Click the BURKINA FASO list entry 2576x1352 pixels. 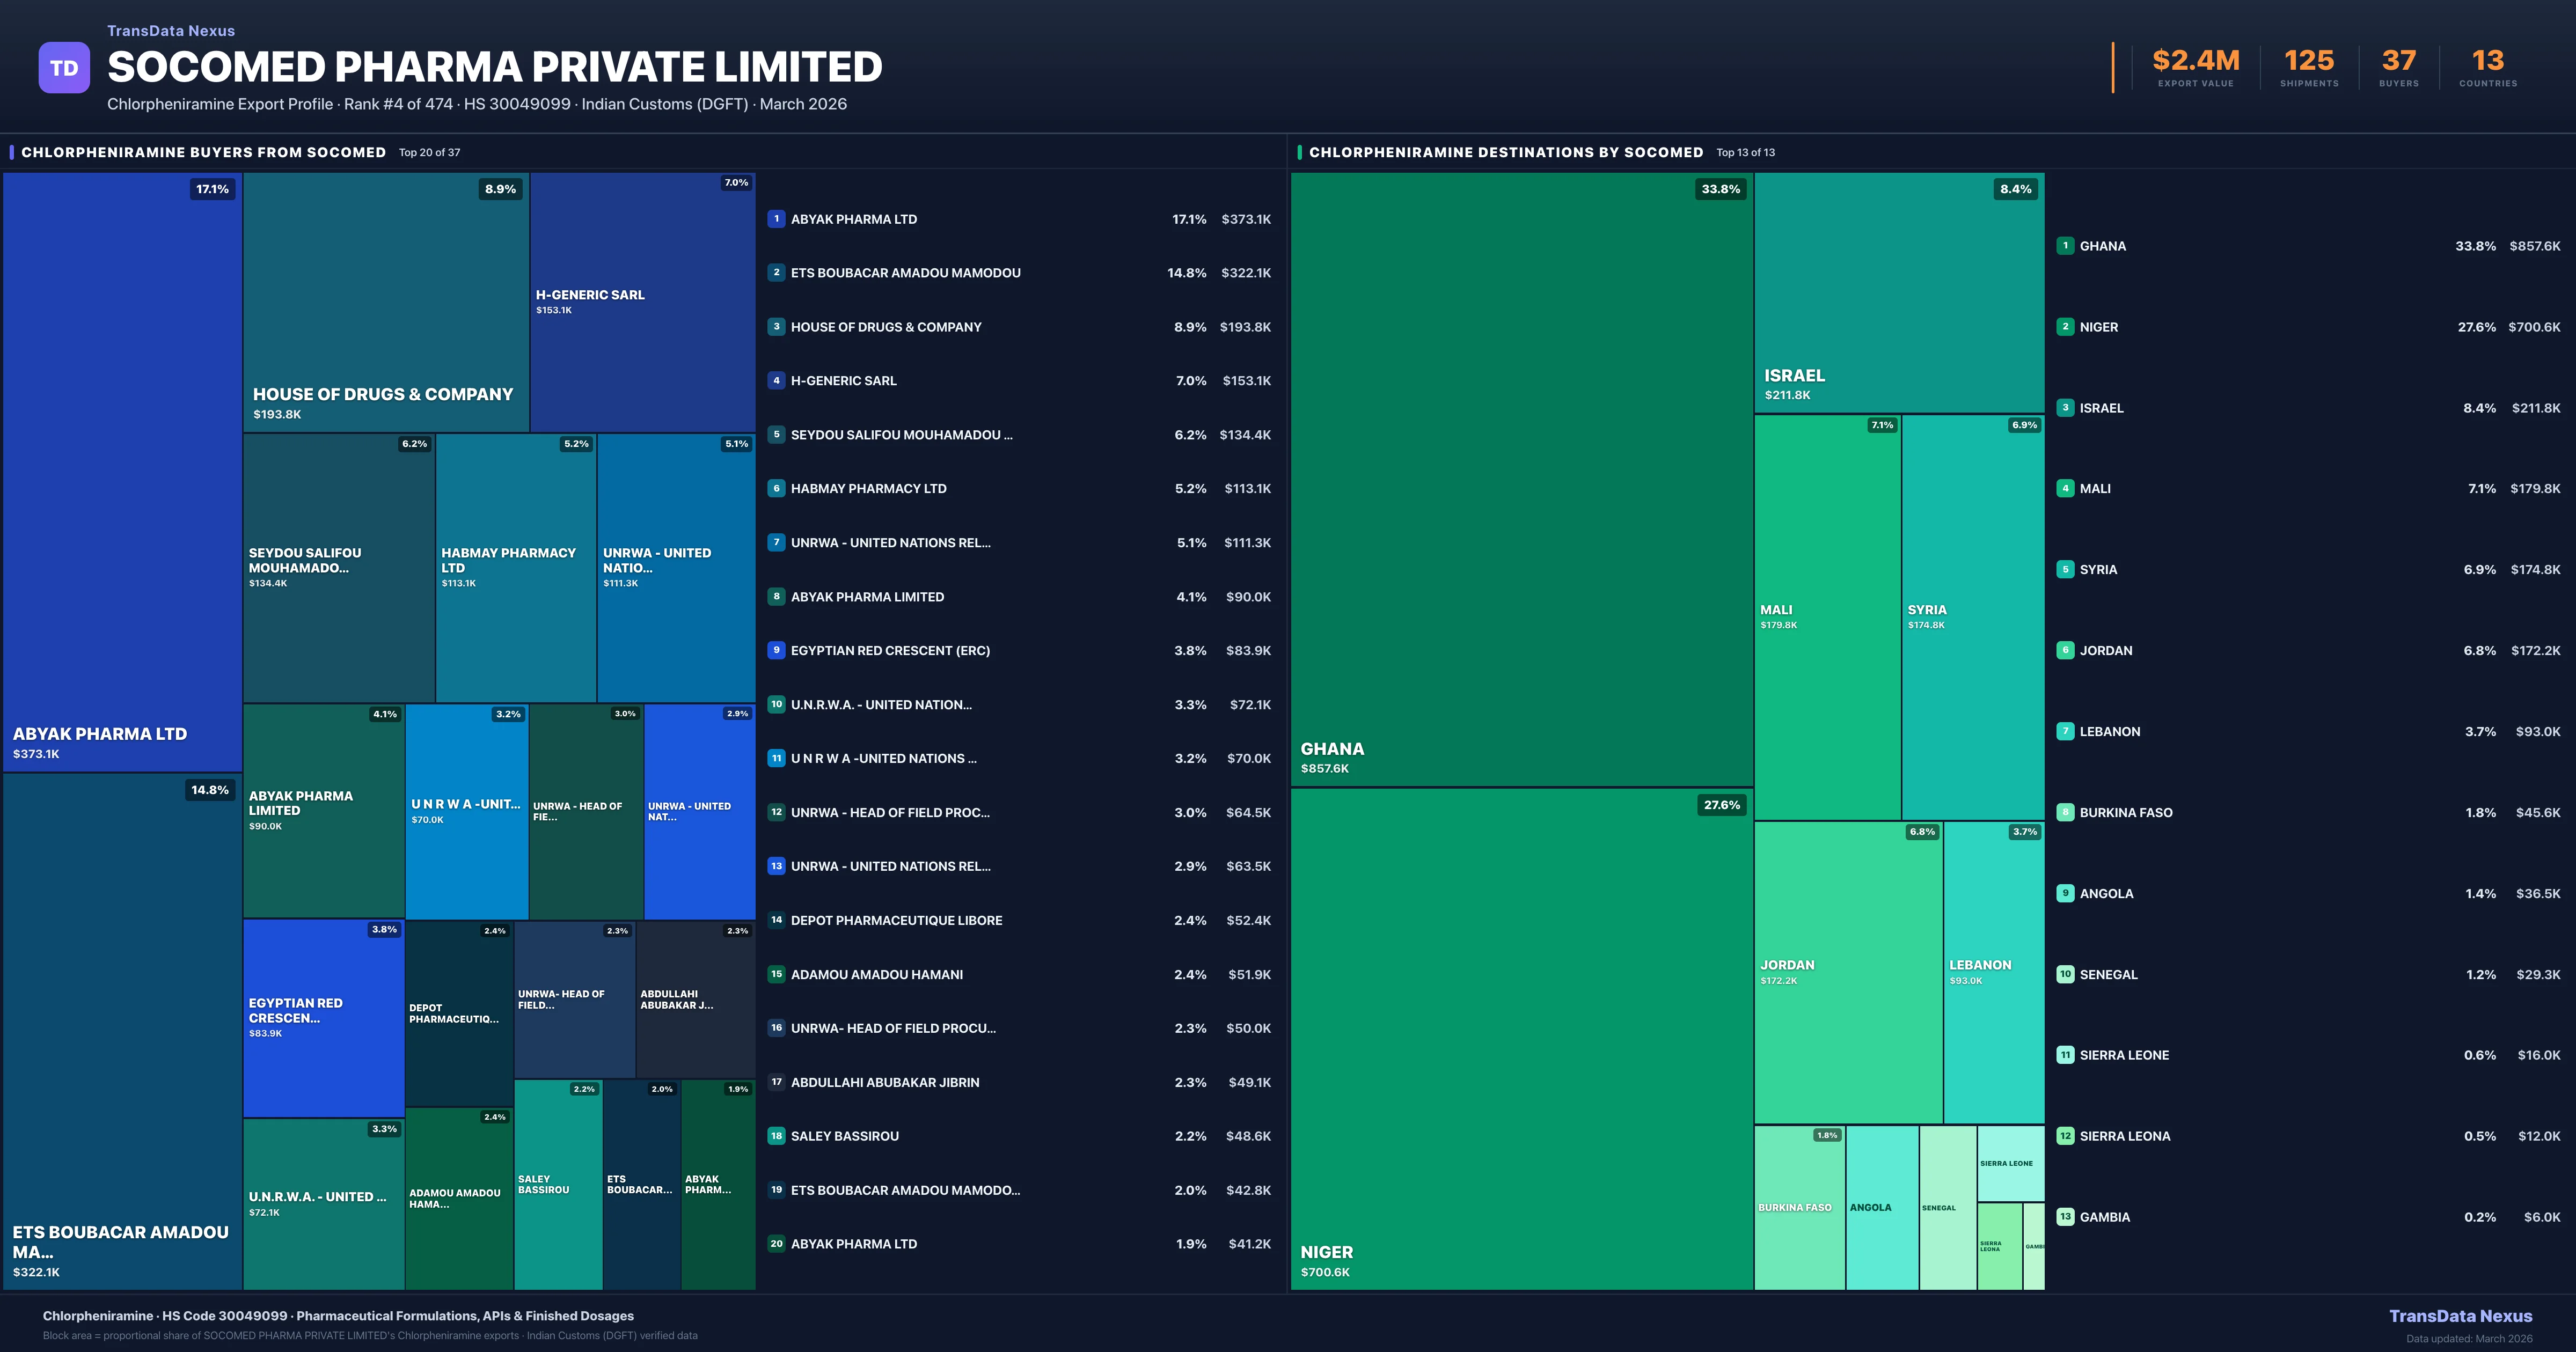coord(2125,813)
